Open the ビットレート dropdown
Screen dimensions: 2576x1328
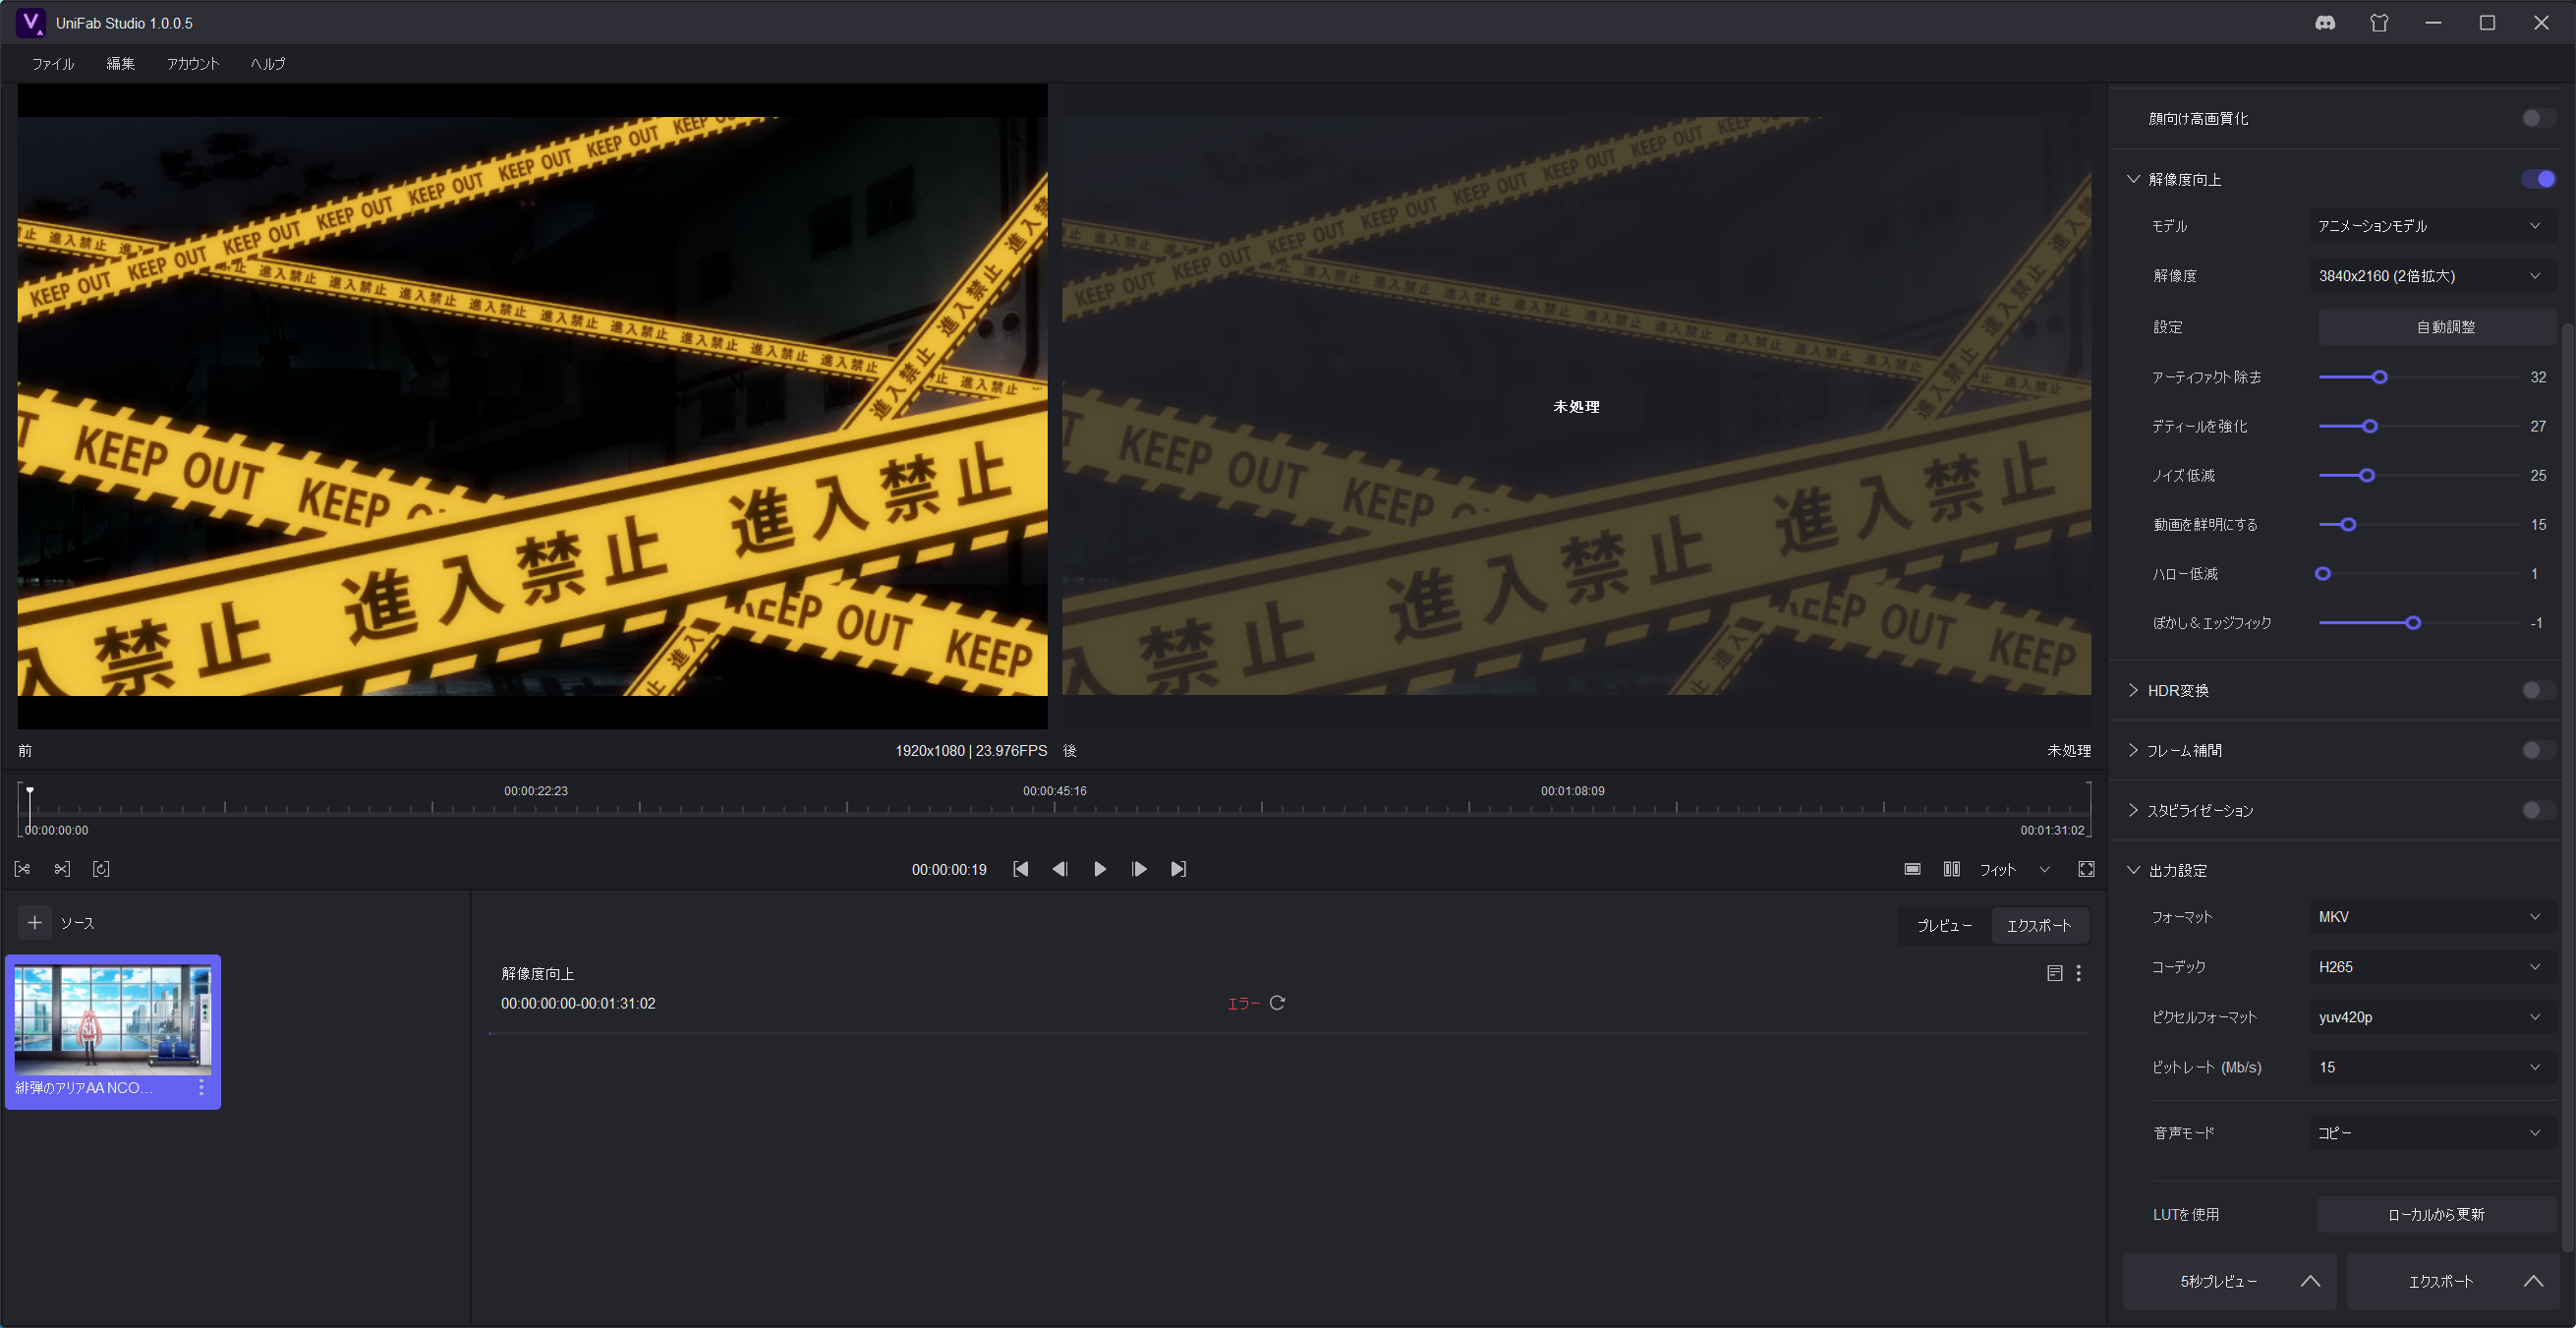(x=2432, y=1067)
